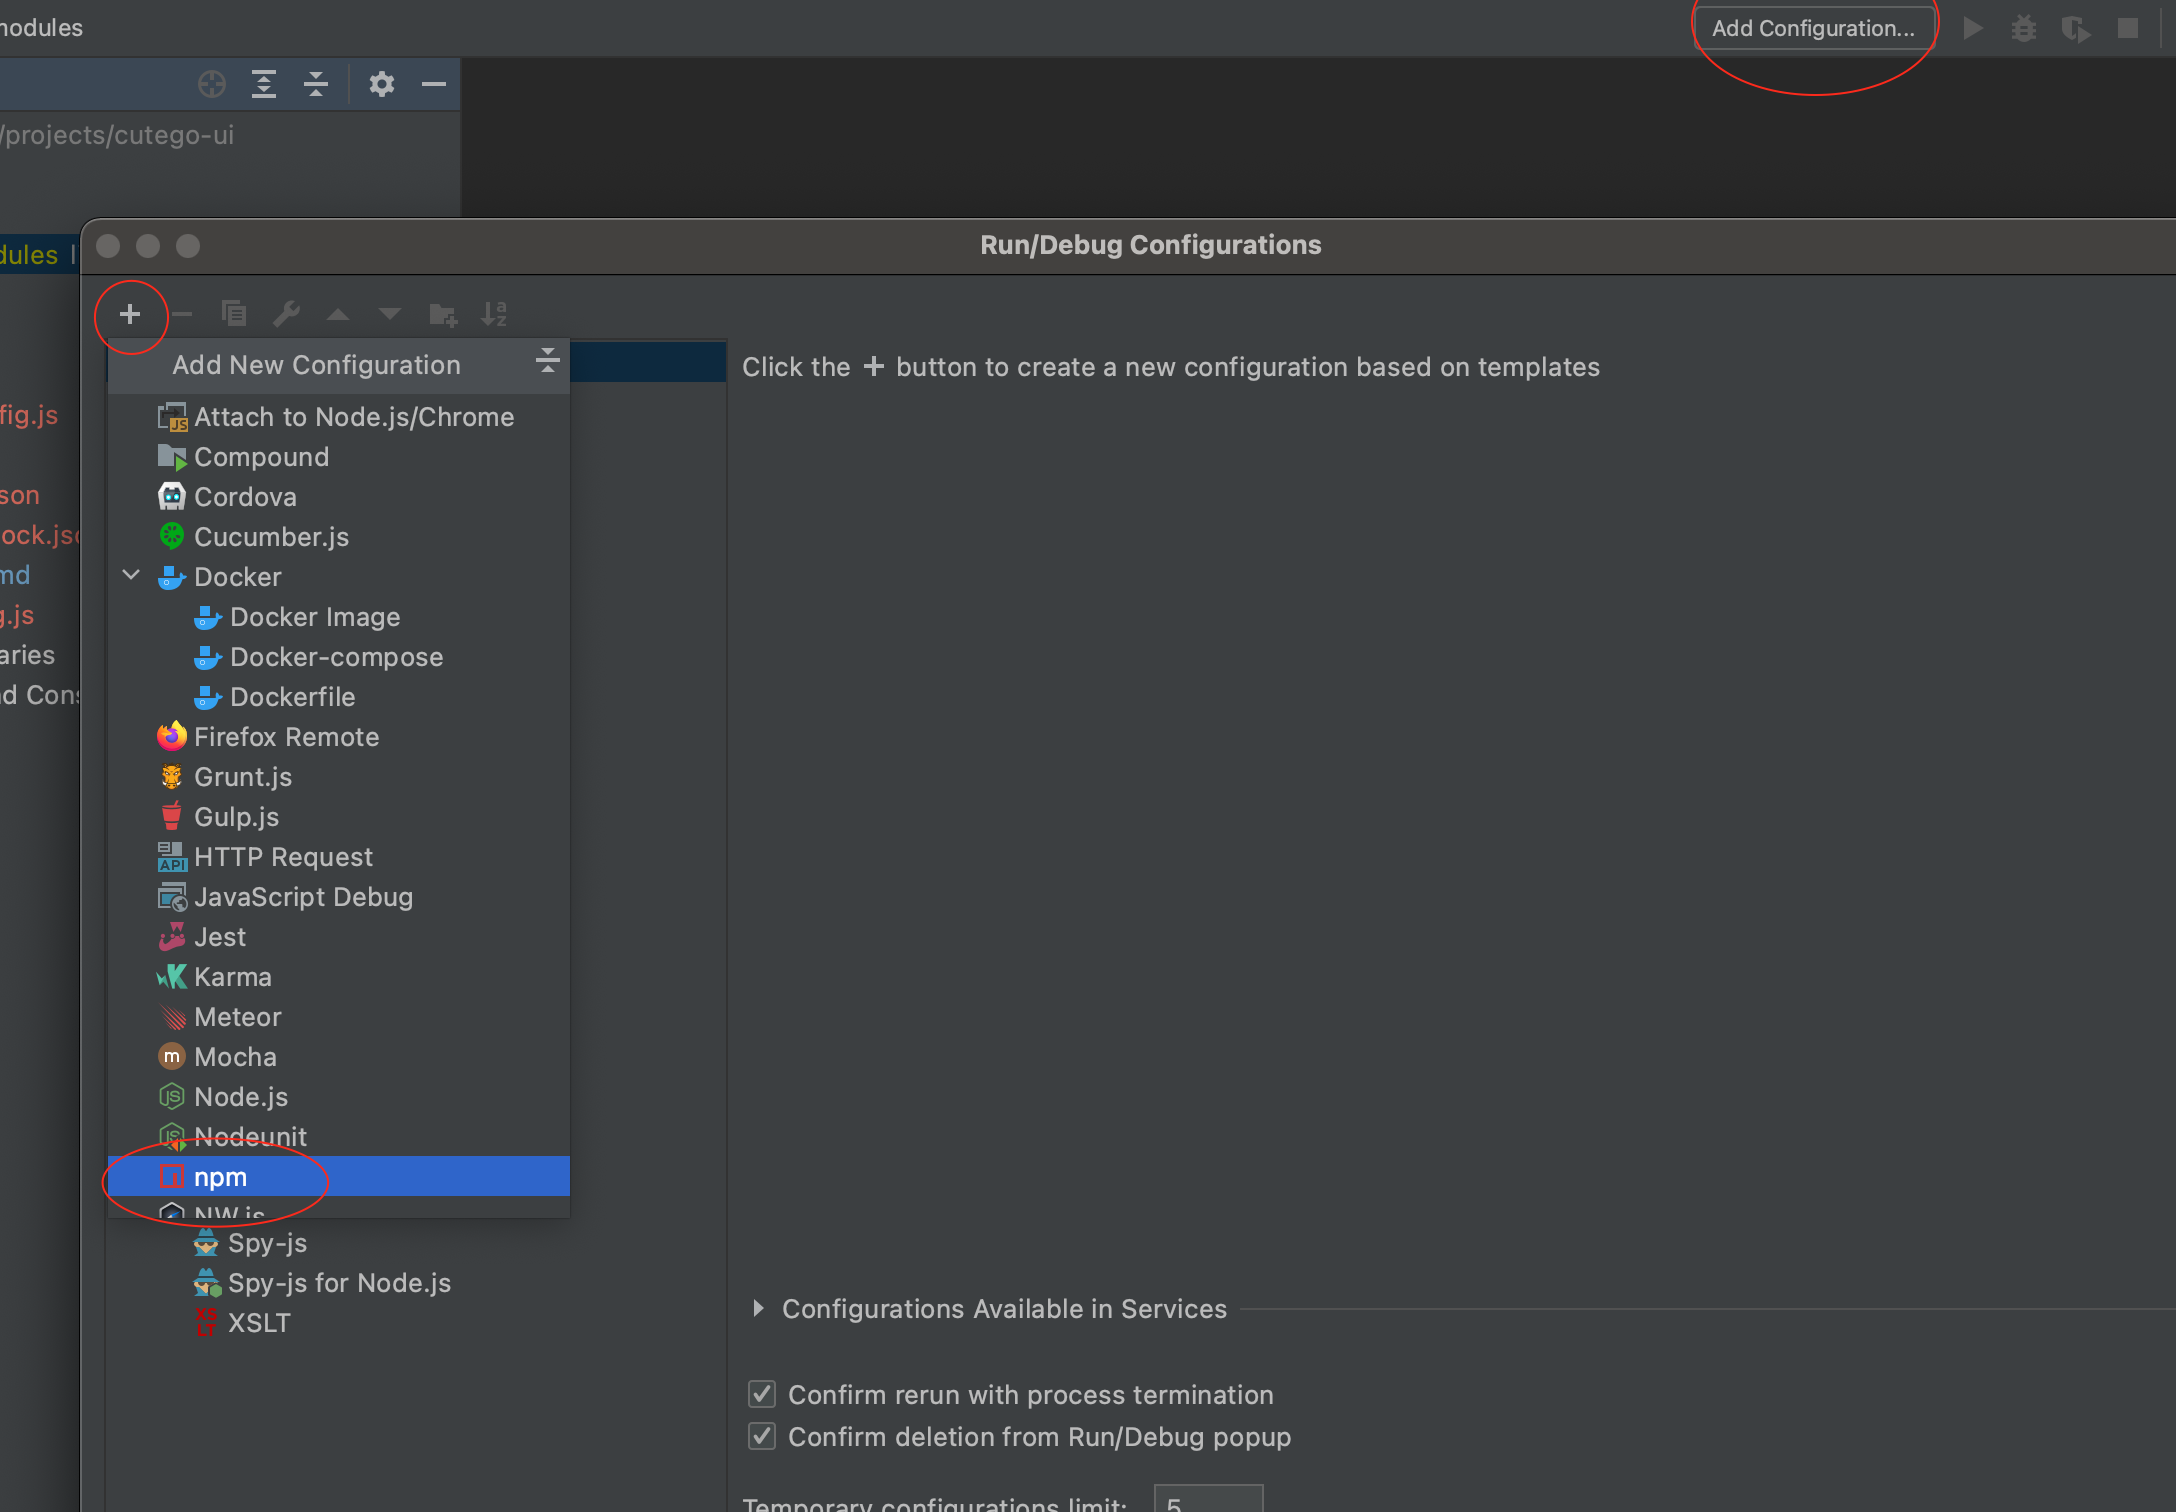The height and width of the screenshot is (1512, 2176).
Task: Toggle Confirm rerun with process termination
Action: coord(762,1394)
